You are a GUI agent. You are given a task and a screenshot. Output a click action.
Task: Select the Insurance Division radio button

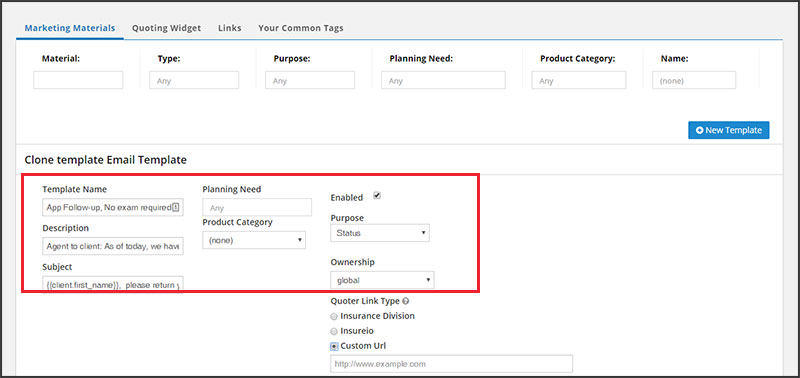334,316
